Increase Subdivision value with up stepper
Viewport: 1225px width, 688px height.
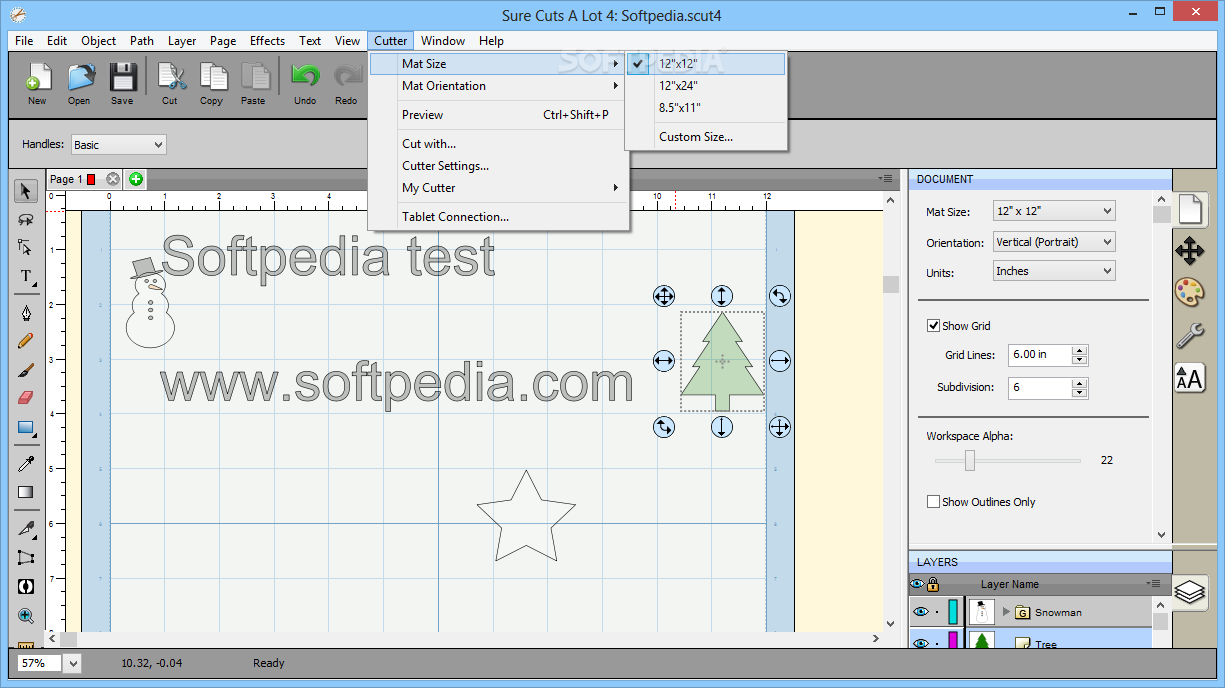tap(1079, 383)
